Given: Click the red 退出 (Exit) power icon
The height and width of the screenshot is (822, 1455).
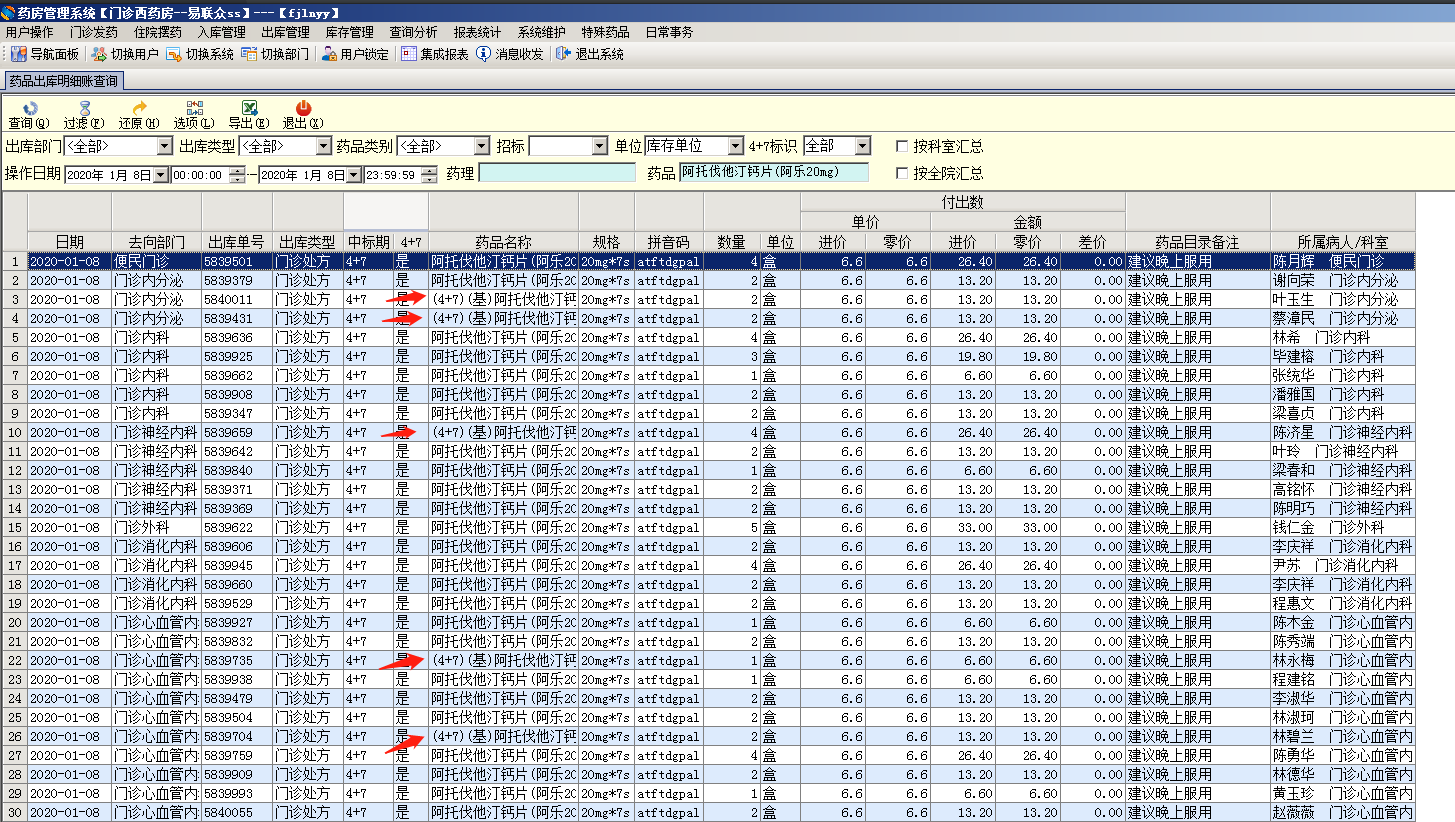Looking at the screenshot, I should coord(303,108).
